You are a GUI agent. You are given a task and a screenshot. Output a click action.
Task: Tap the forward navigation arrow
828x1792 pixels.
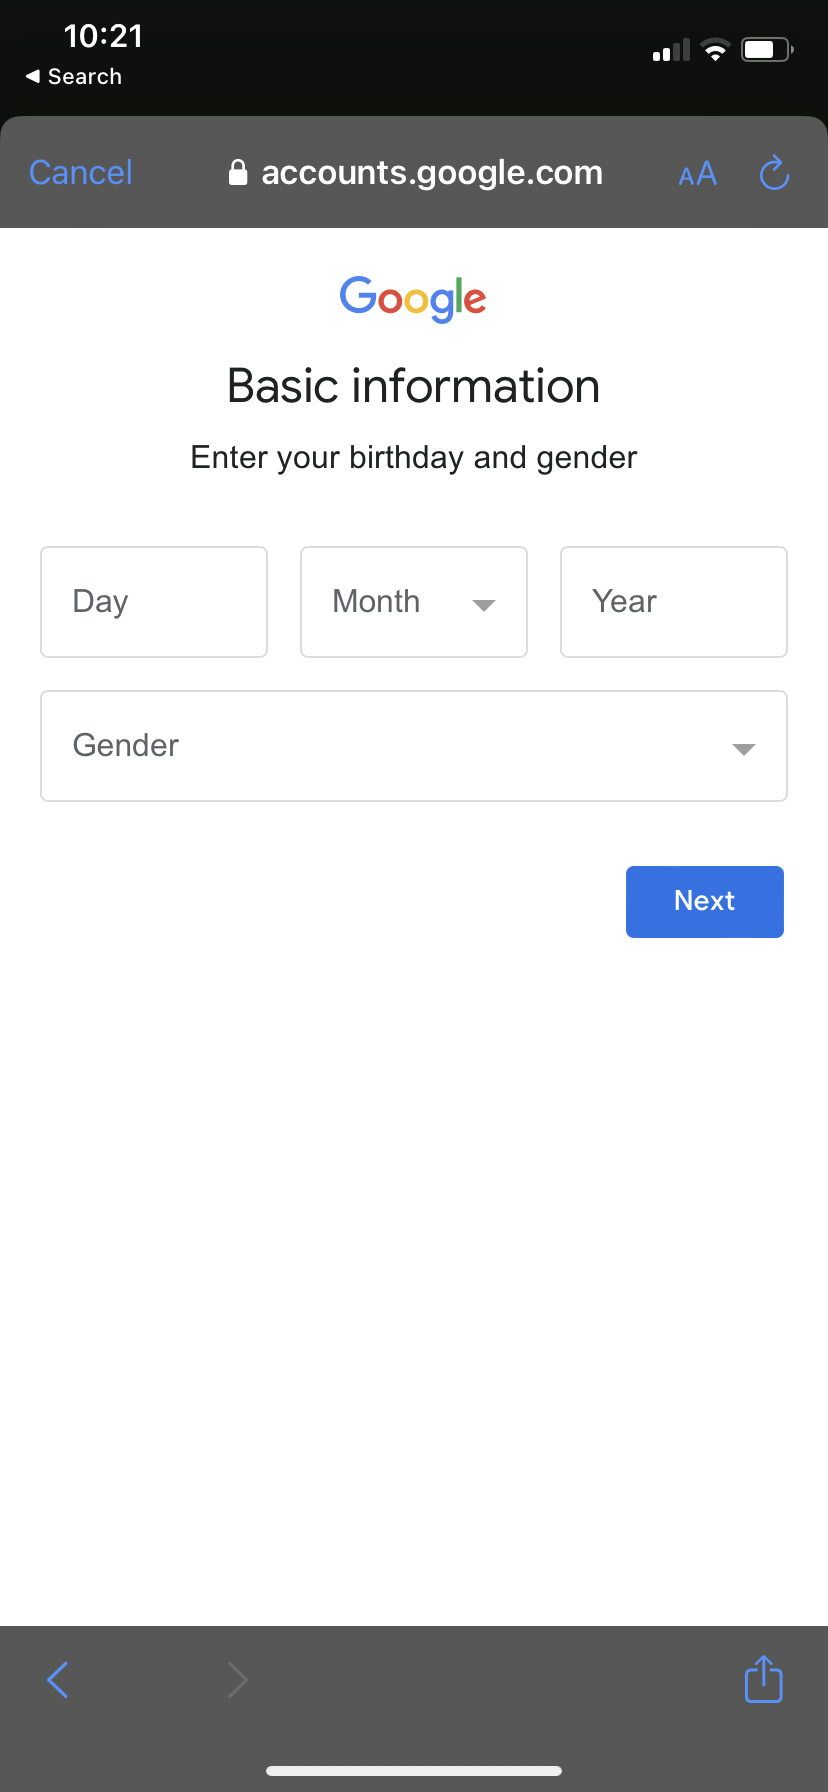click(237, 1680)
